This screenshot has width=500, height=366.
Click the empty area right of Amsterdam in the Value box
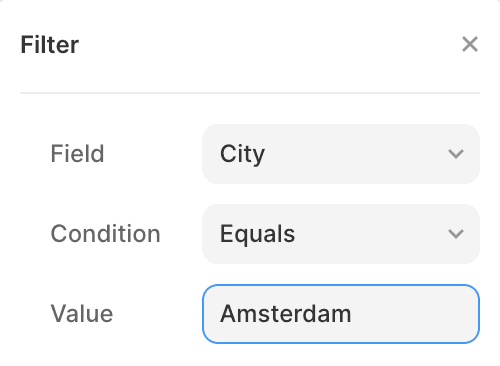coord(413,314)
